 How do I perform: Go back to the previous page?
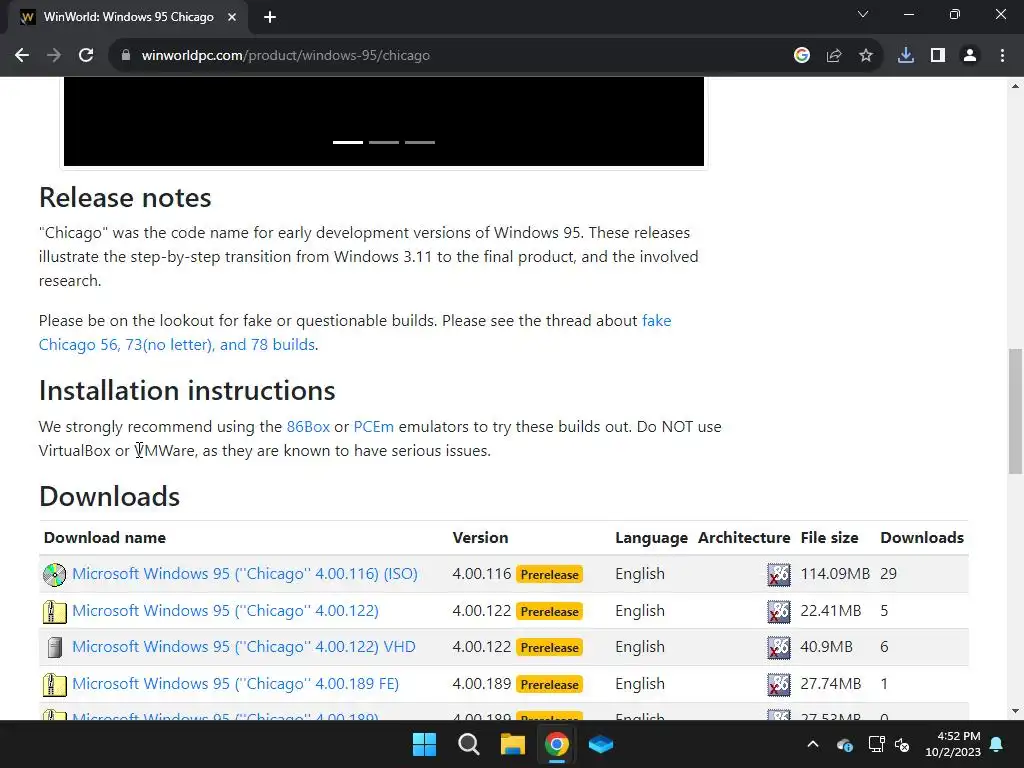tap(22, 56)
